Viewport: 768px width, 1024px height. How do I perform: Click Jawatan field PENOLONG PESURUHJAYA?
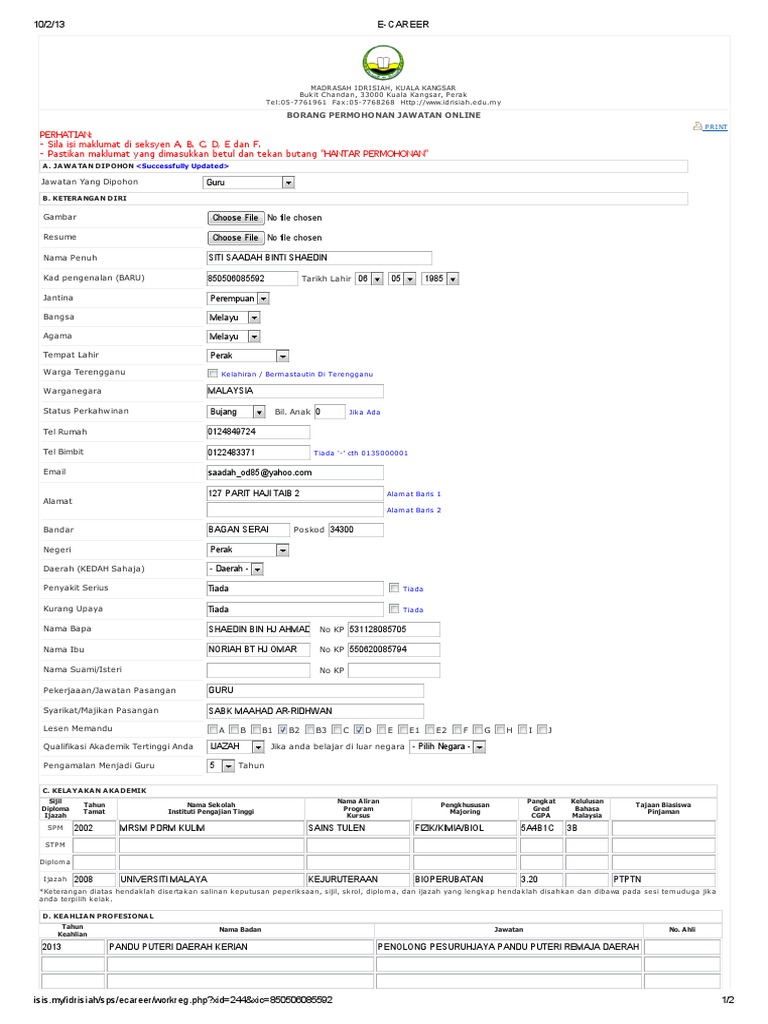509,947
